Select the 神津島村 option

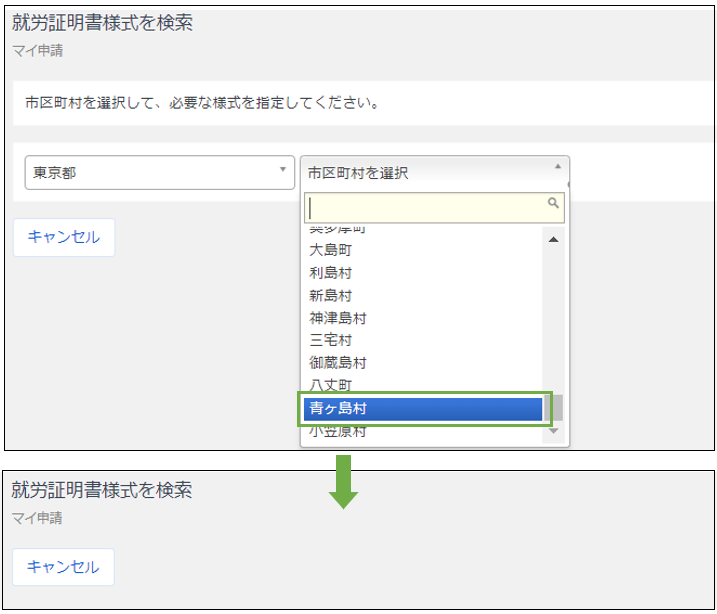point(337,318)
